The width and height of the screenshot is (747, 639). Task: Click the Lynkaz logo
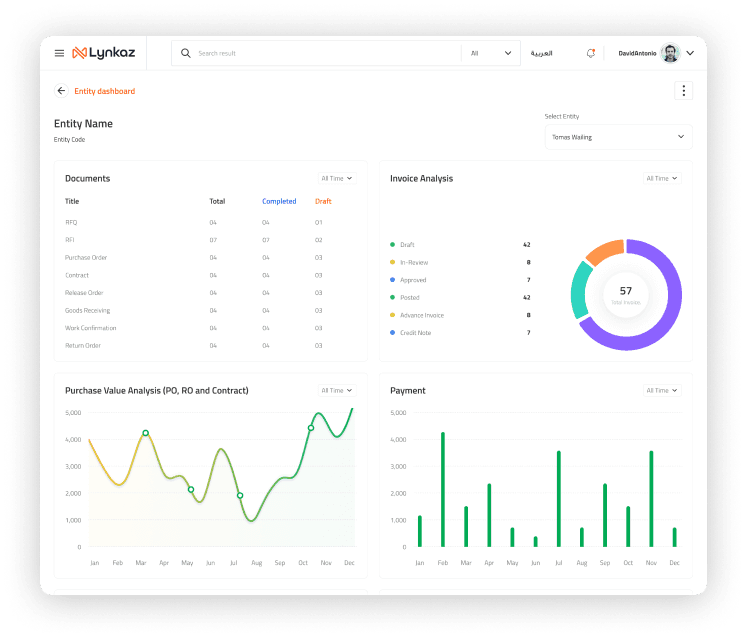103,53
